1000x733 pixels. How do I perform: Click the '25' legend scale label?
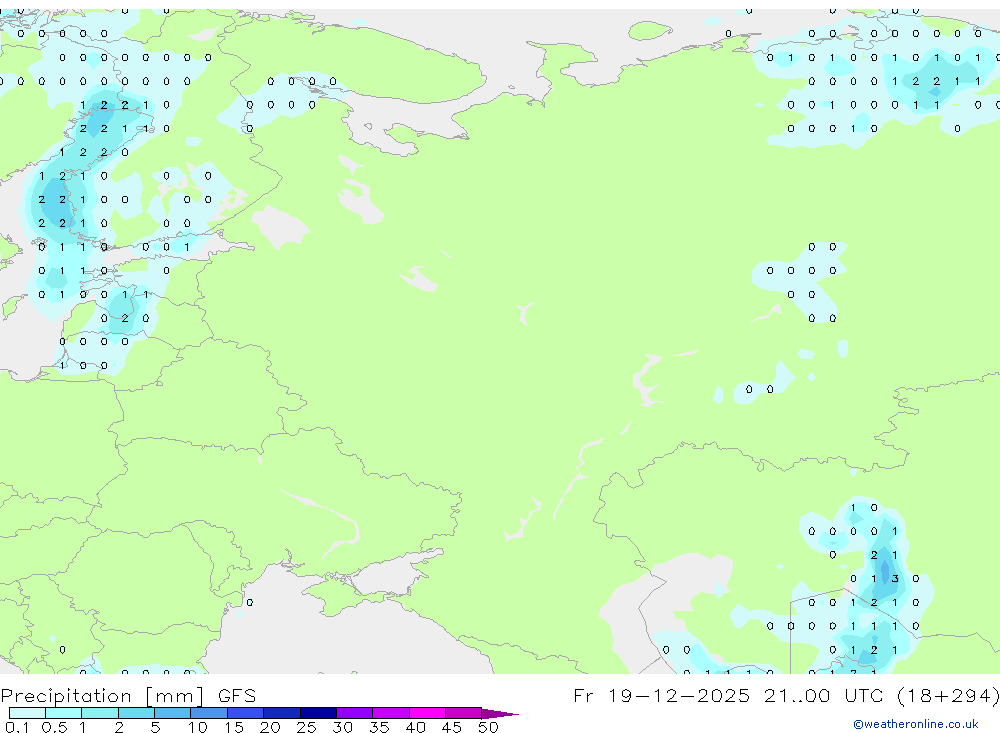[306, 727]
